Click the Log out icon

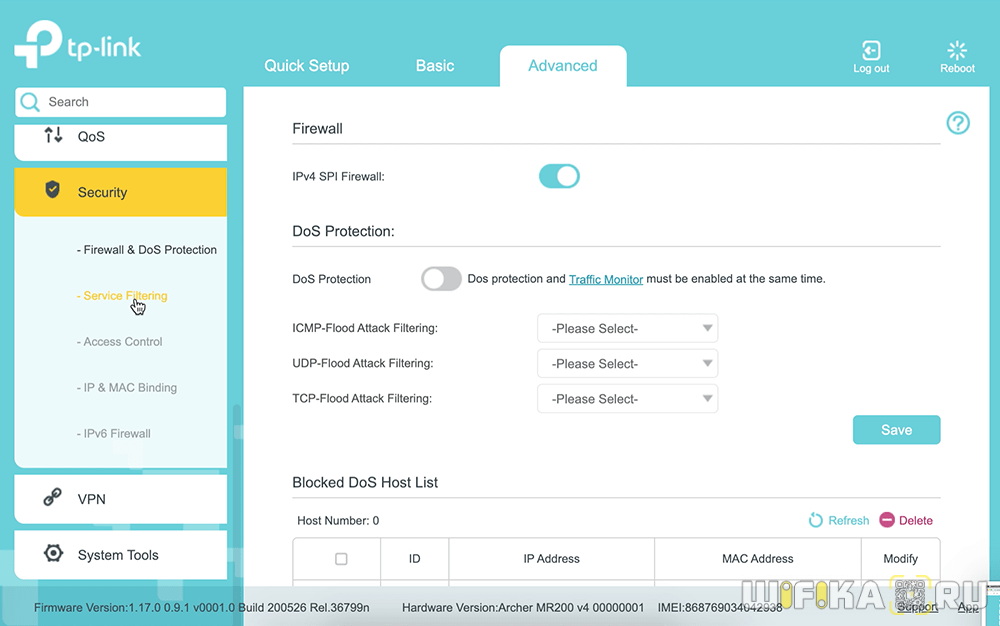pos(870,50)
